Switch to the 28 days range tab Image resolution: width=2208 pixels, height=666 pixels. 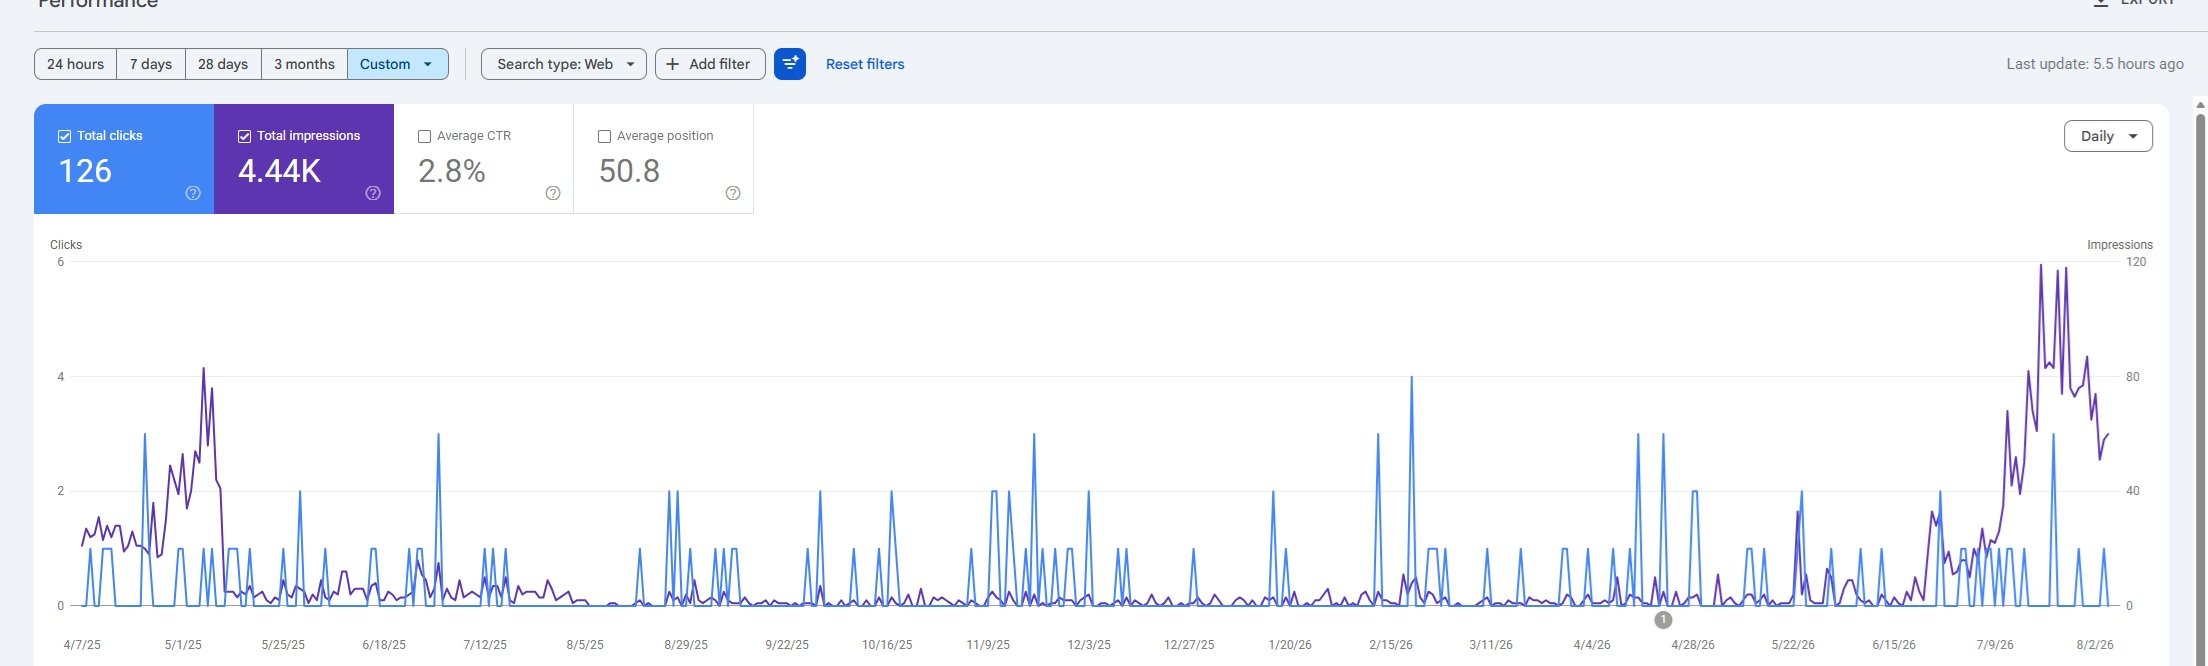[223, 64]
